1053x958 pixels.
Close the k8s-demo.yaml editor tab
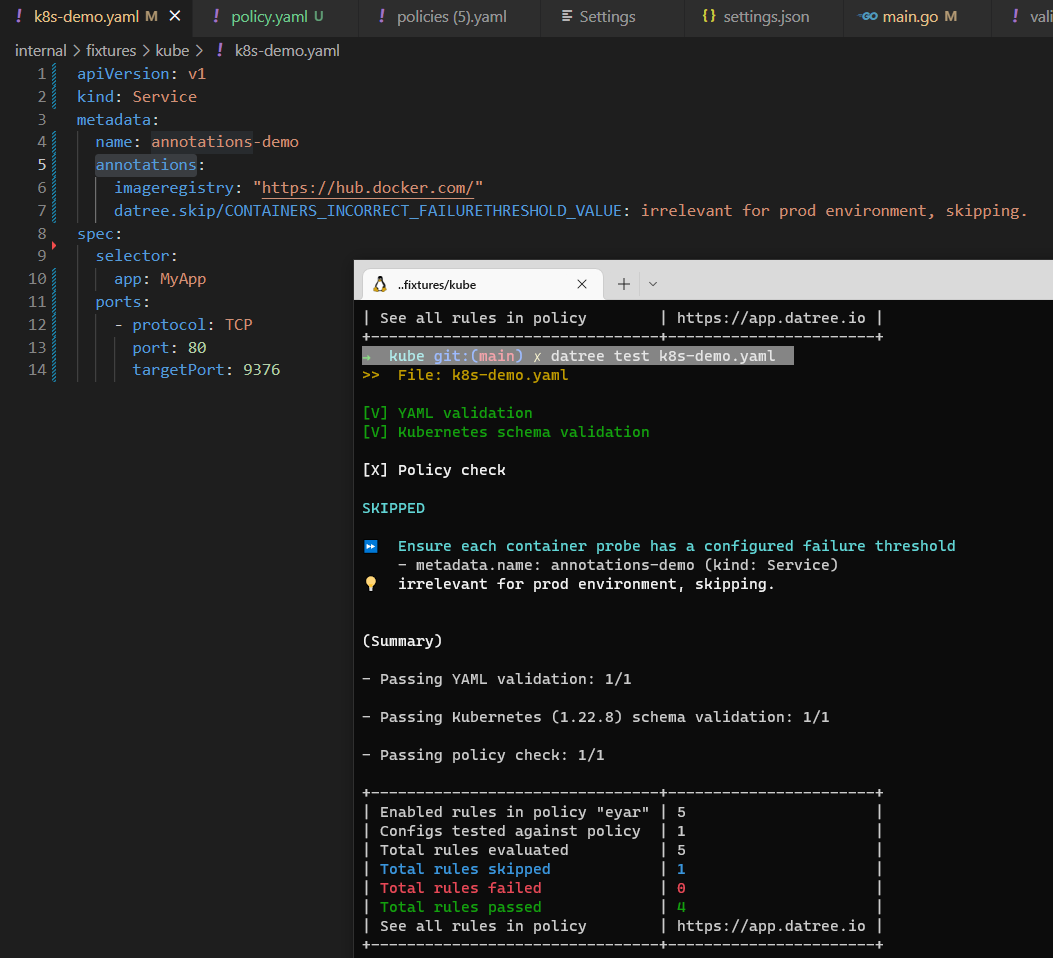(x=174, y=17)
